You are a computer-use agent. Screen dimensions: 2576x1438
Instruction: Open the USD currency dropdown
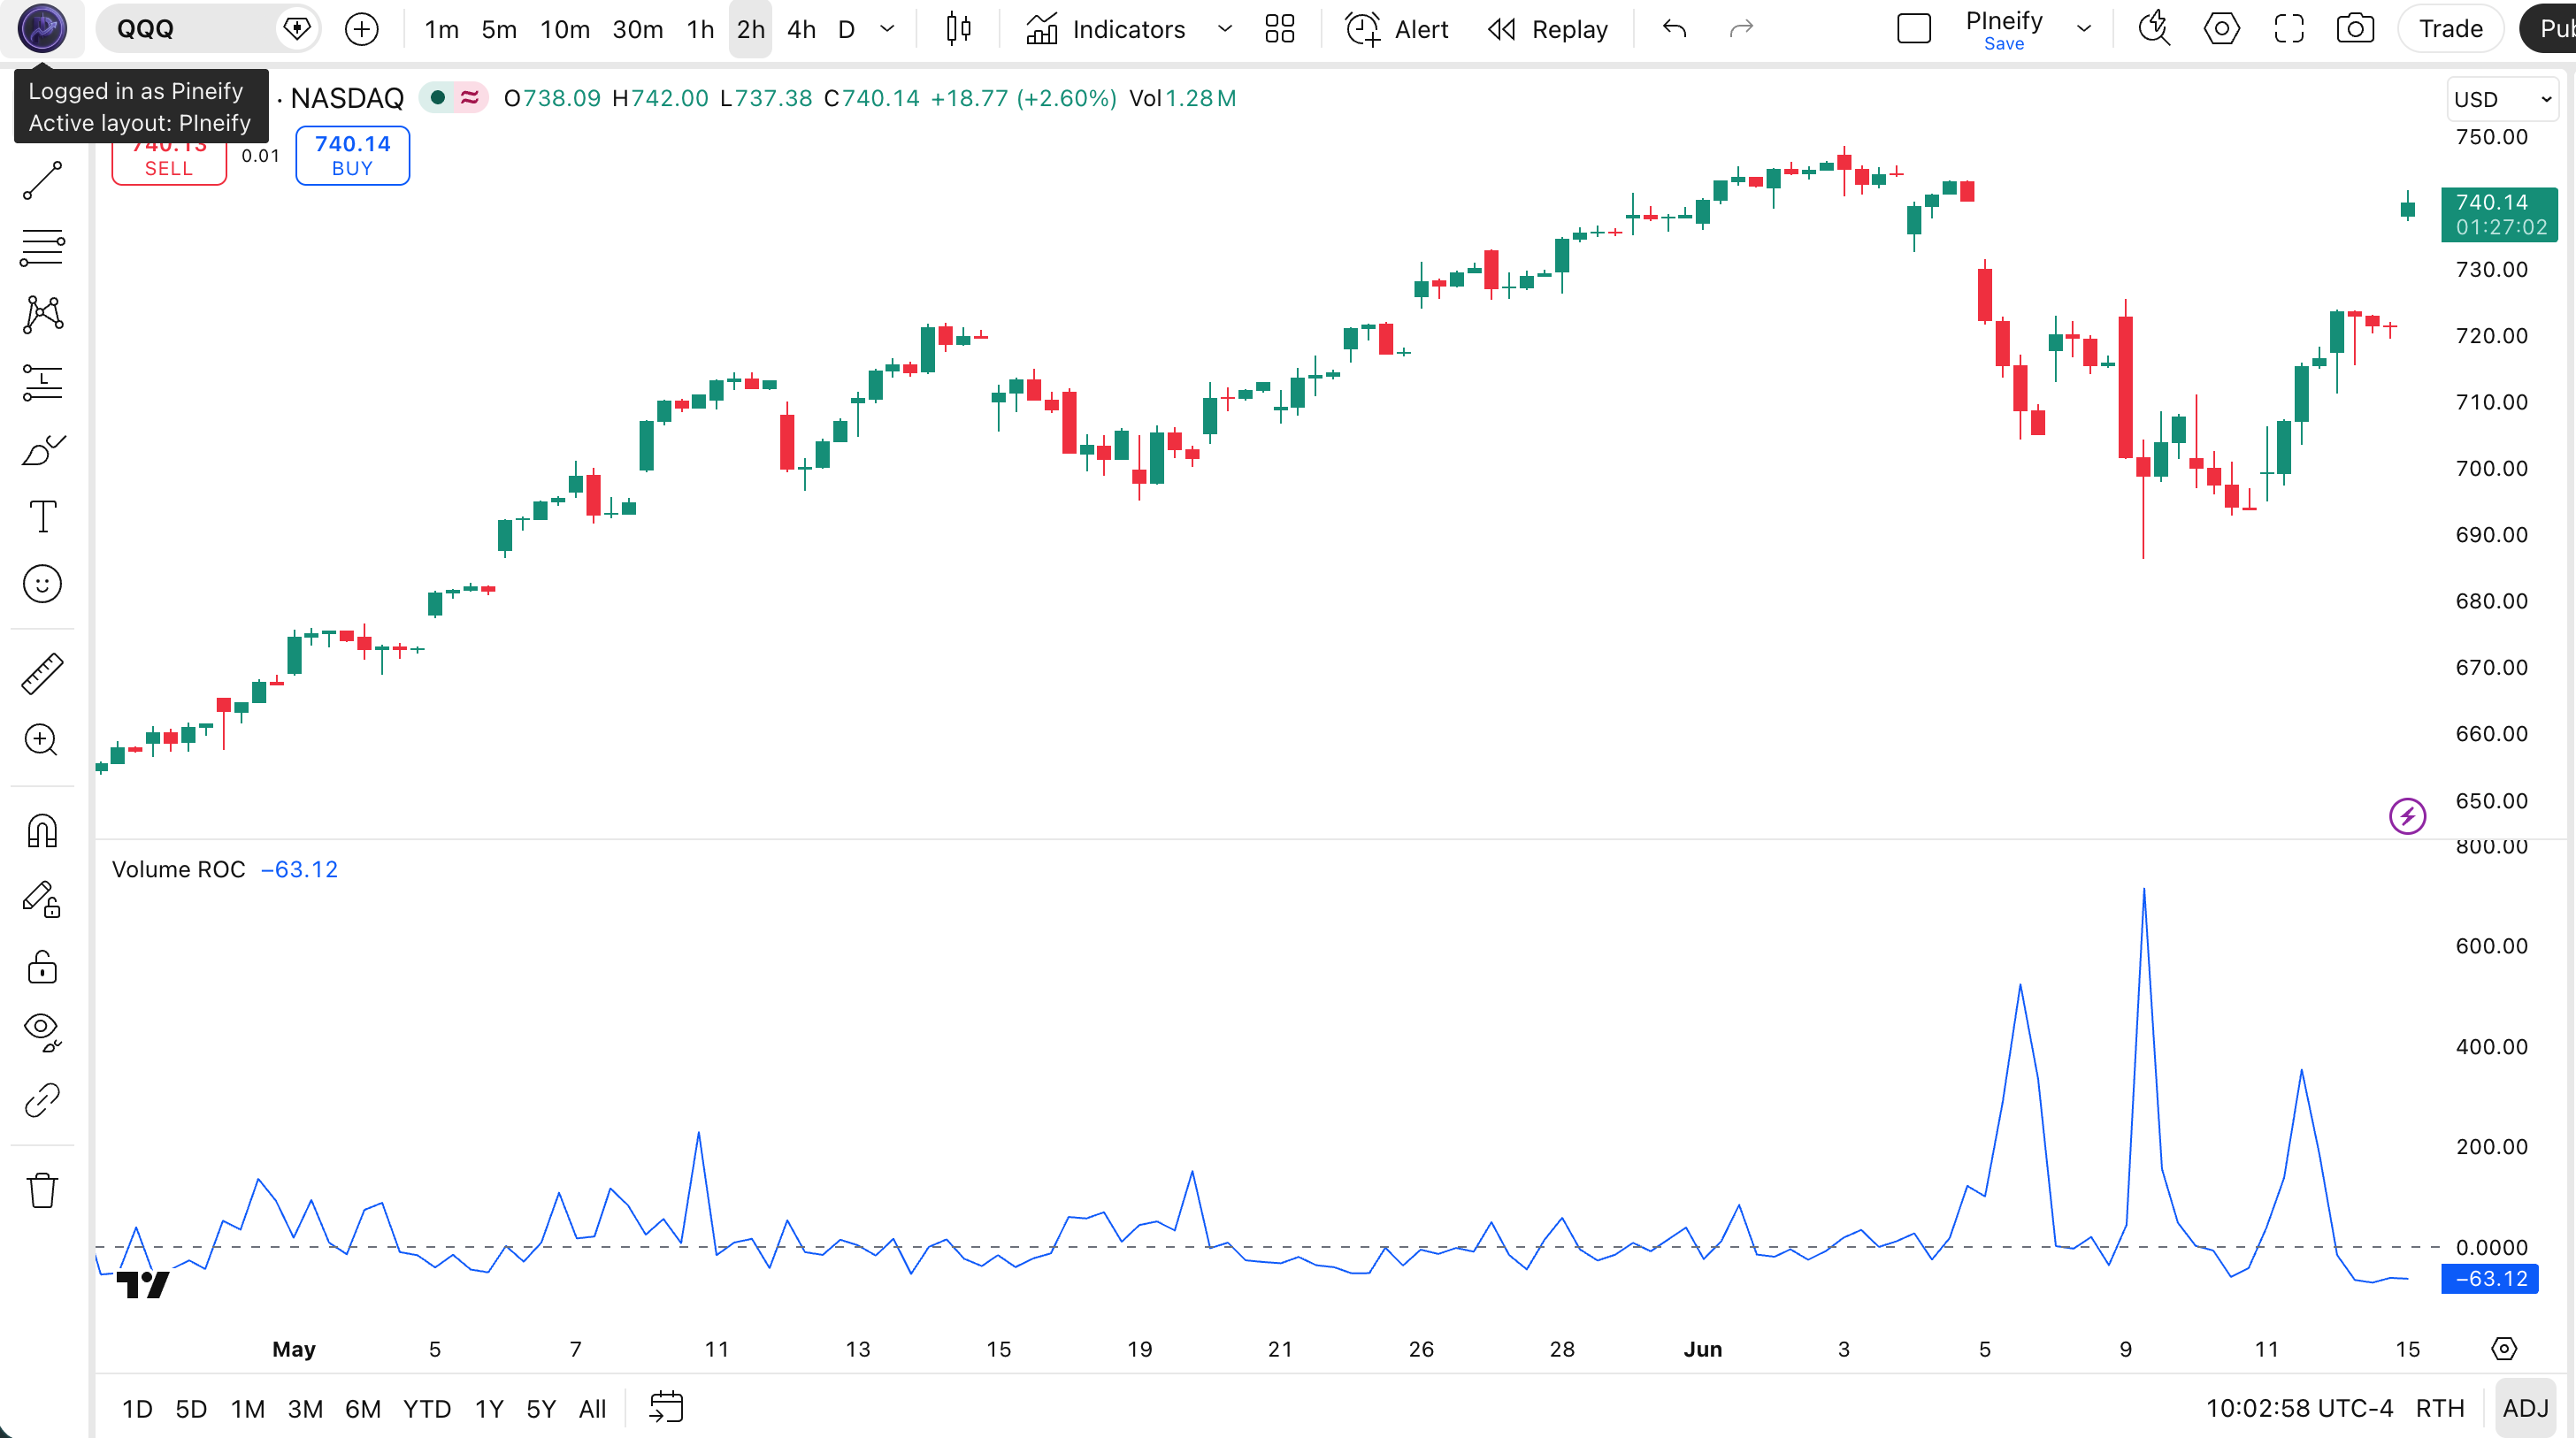pyautogui.click(x=2502, y=99)
